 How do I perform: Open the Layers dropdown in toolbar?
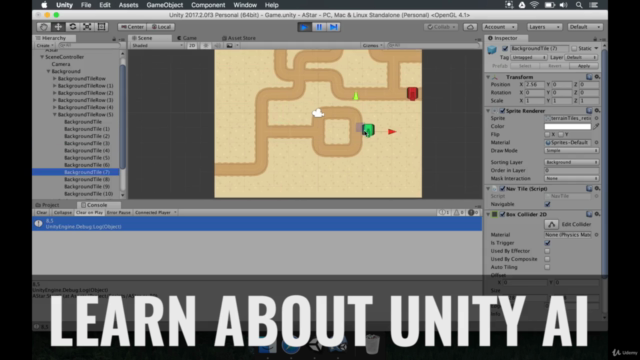point(544,27)
